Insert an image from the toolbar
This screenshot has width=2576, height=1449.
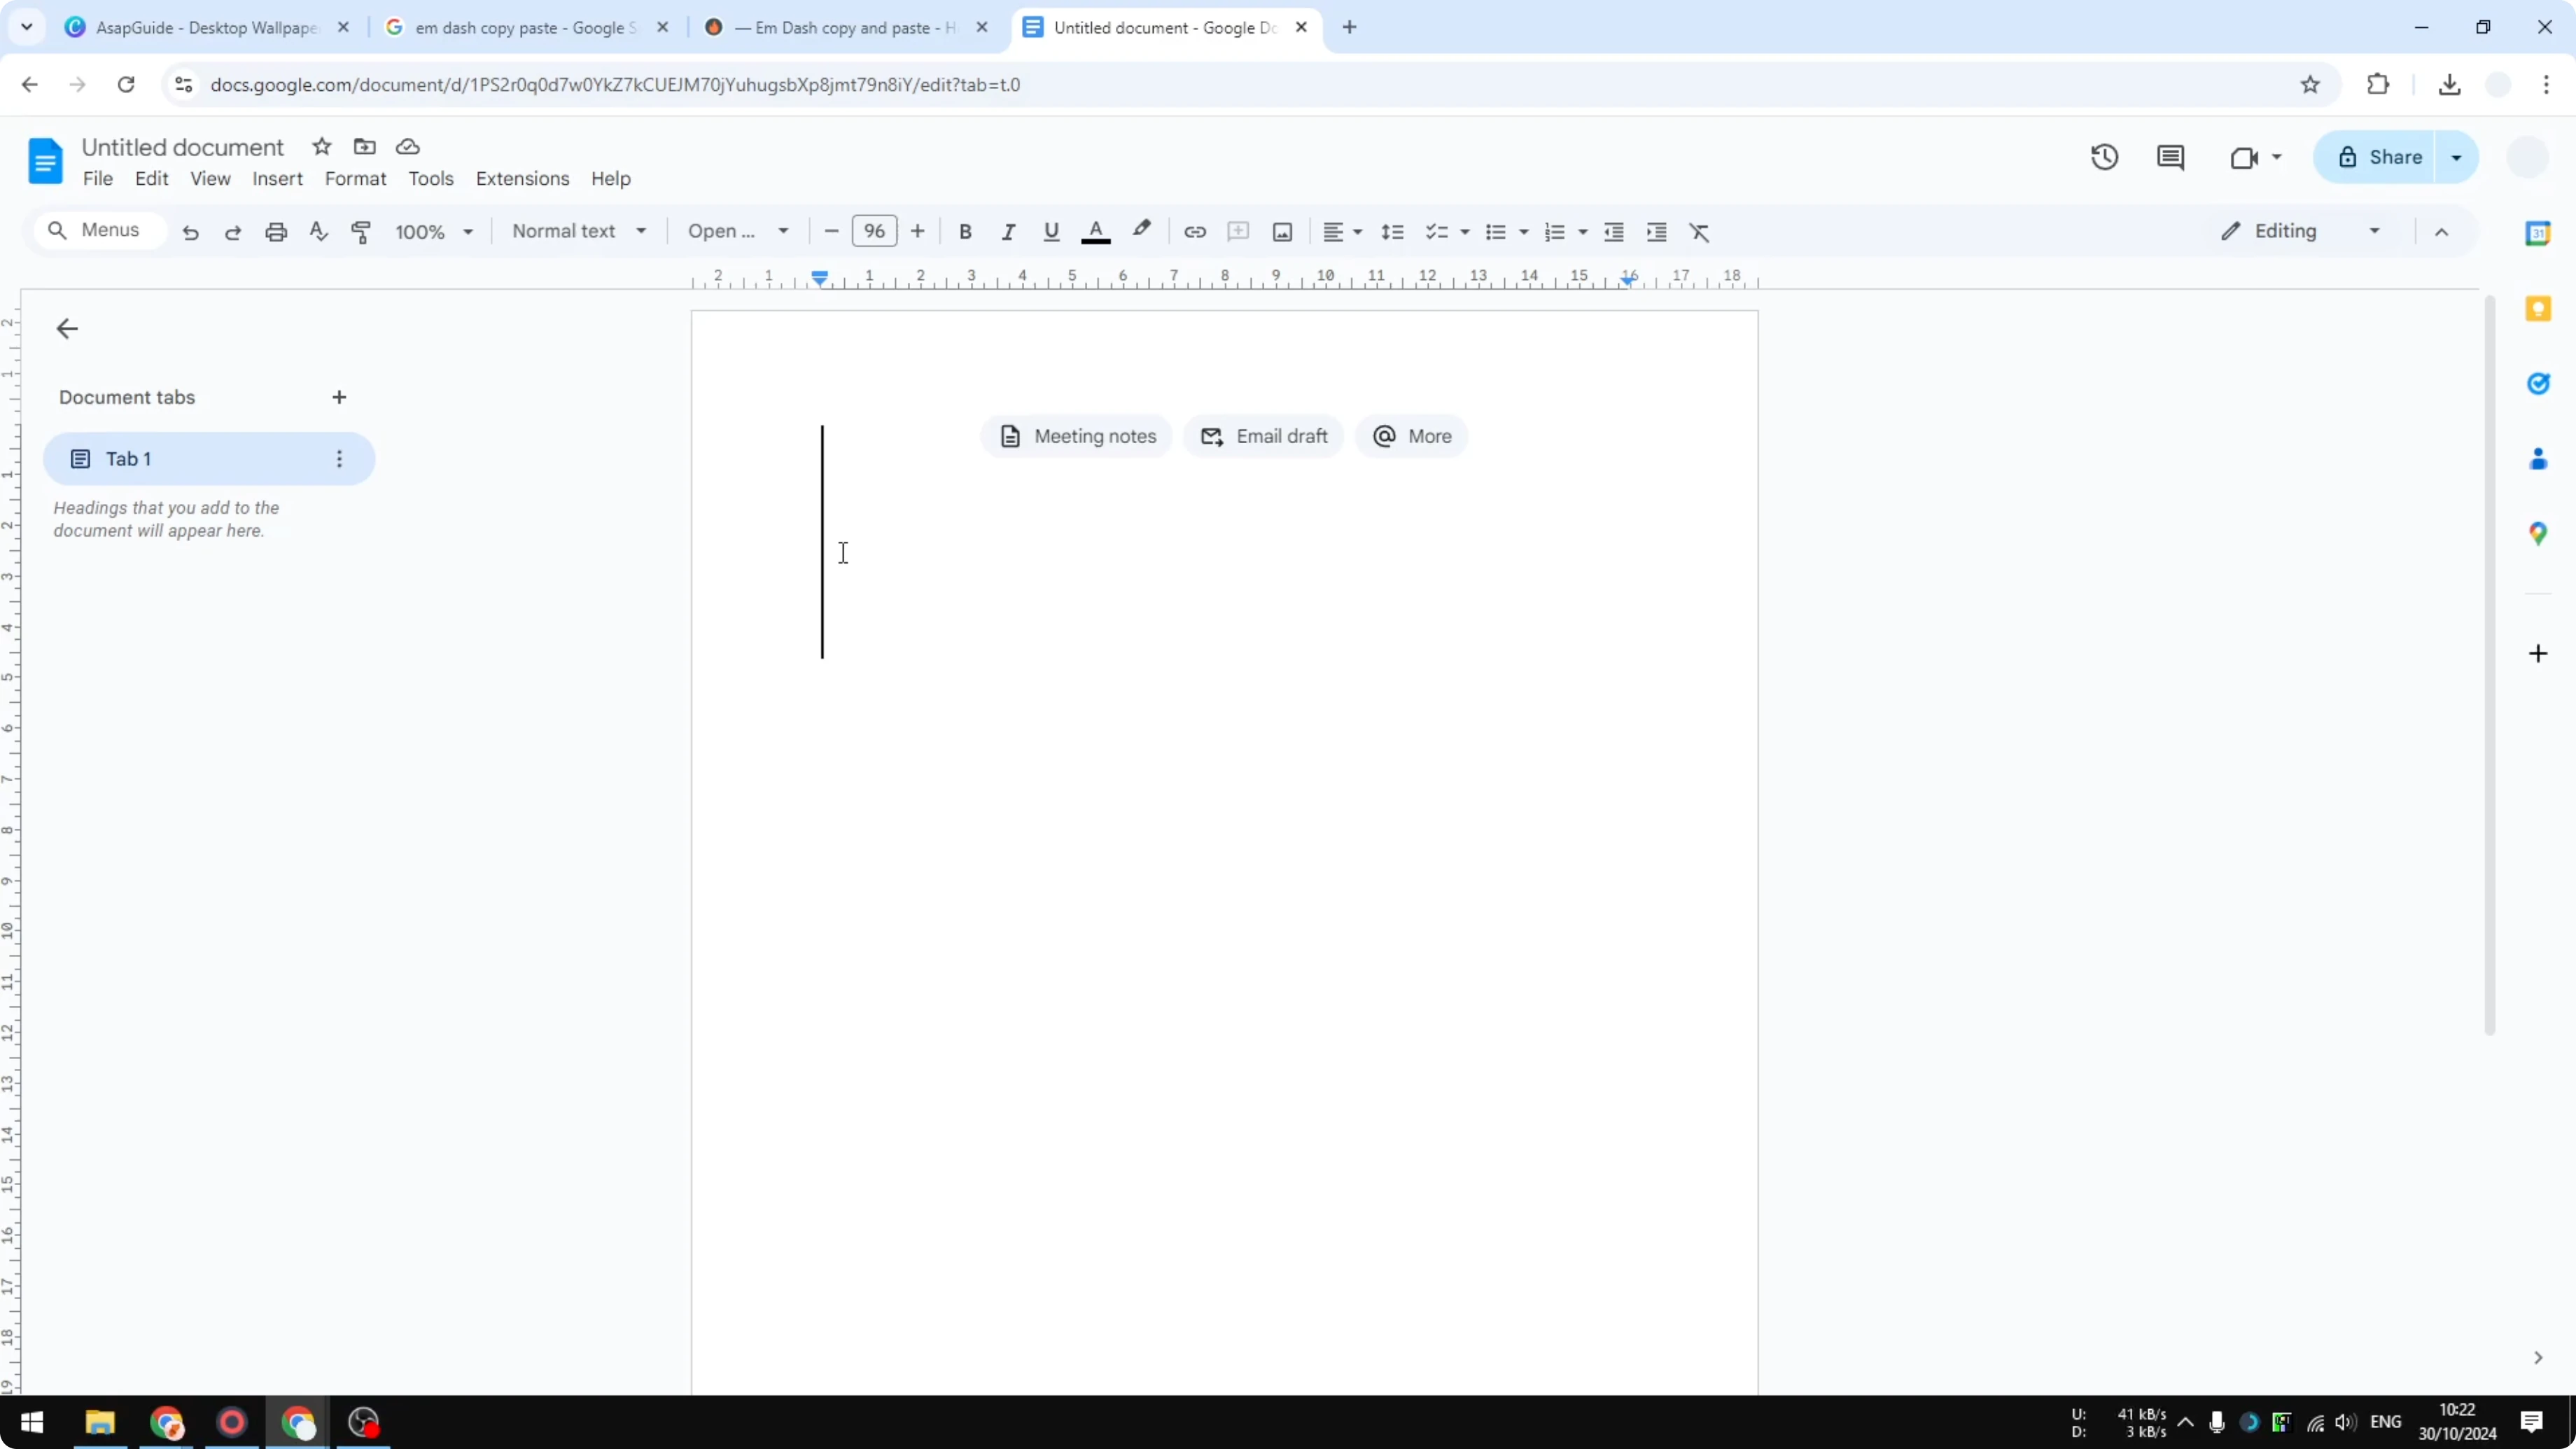pyautogui.click(x=1282, y=231)
